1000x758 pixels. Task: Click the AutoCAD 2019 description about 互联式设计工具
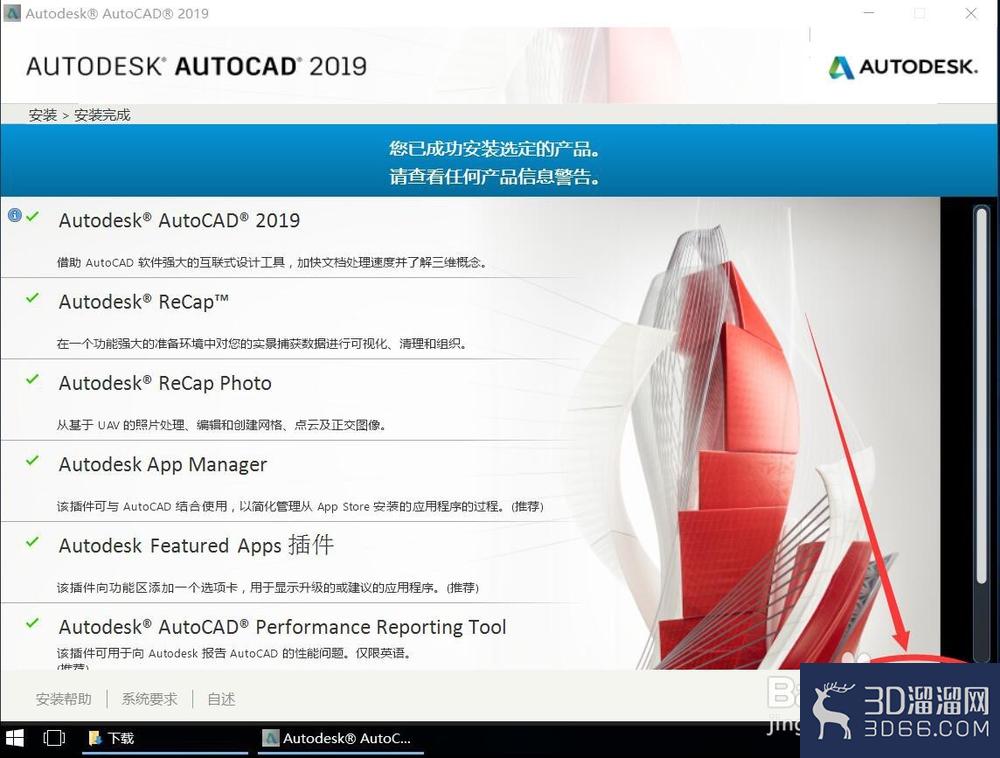[272, 262]
